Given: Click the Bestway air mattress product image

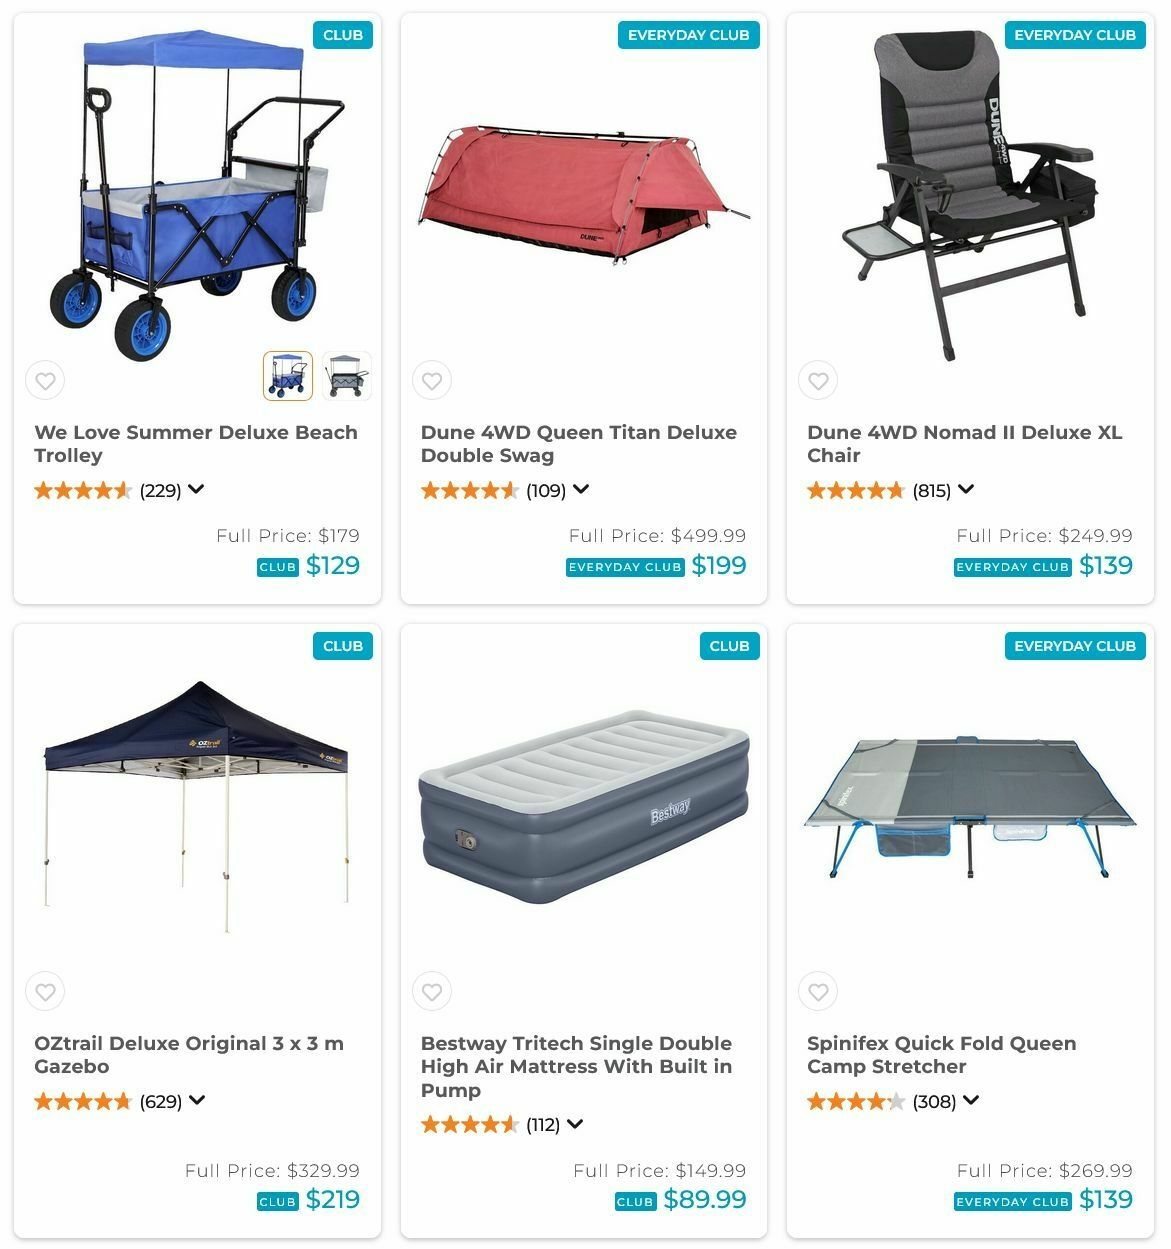Looking at the screenshot, I should (x=584, y=807).
